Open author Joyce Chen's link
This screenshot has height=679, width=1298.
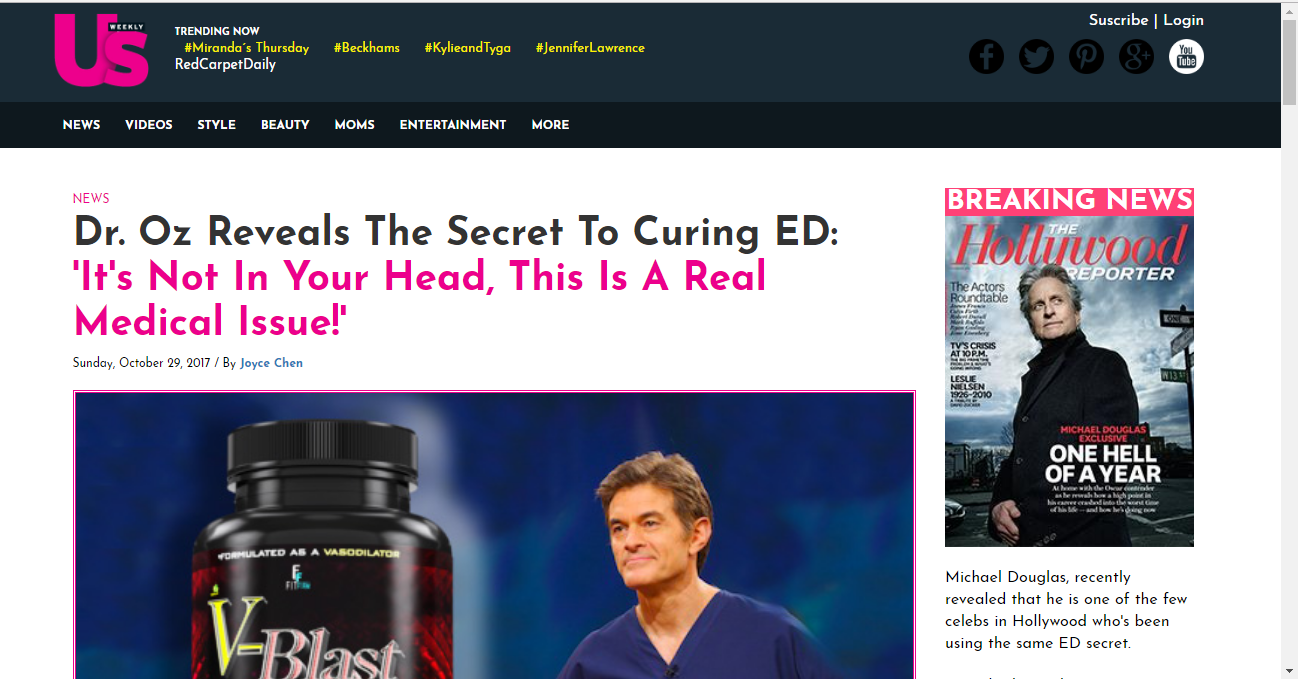(271, 363)
